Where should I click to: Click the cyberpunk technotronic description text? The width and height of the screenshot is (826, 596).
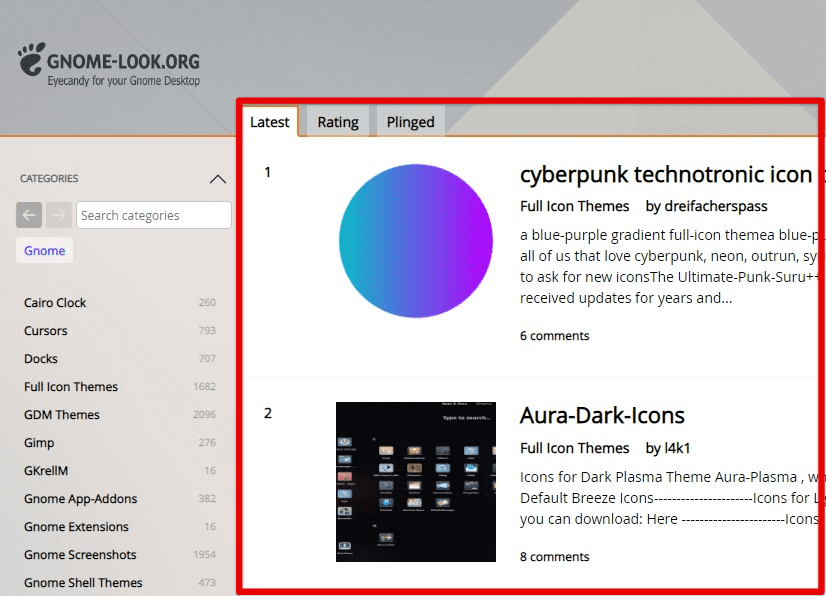click(x=669, y=266)
